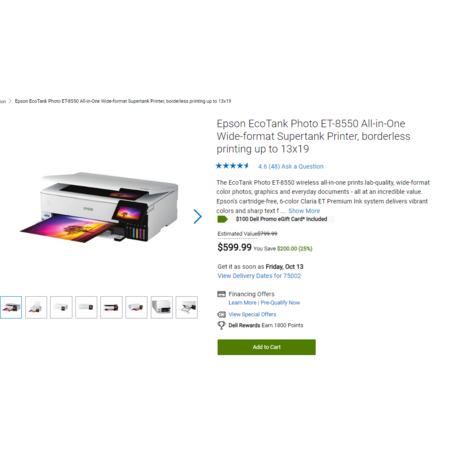Click the green promo tag icon

[x=222, y=219]
